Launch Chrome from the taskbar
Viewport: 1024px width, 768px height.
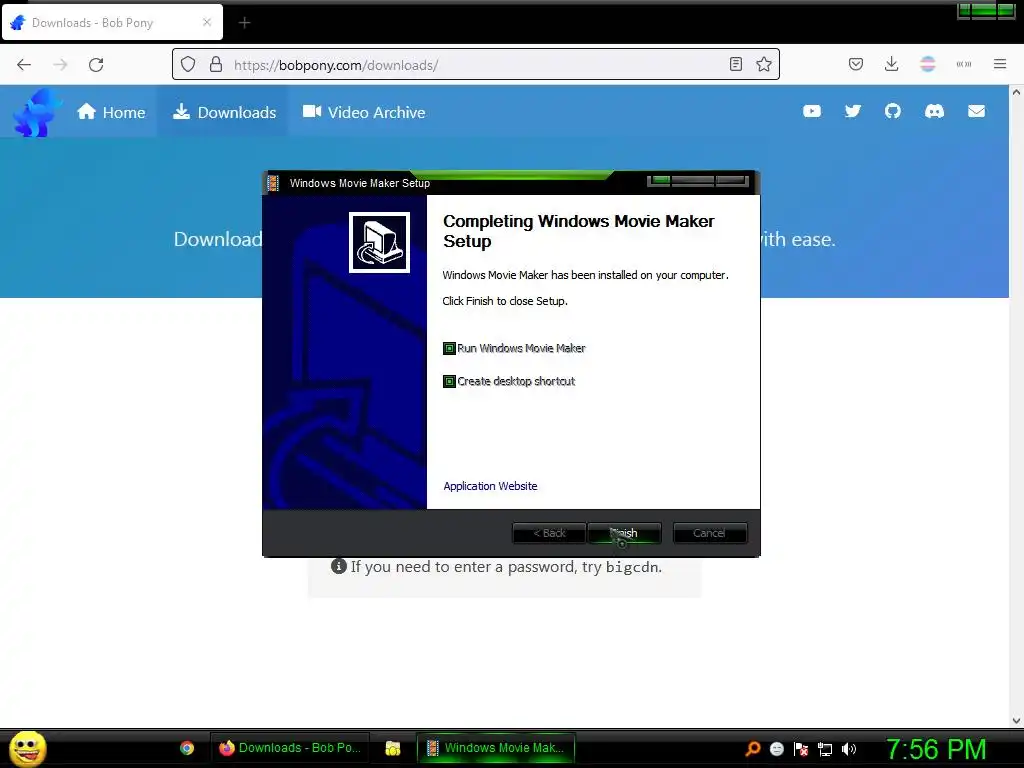(187, 748)
